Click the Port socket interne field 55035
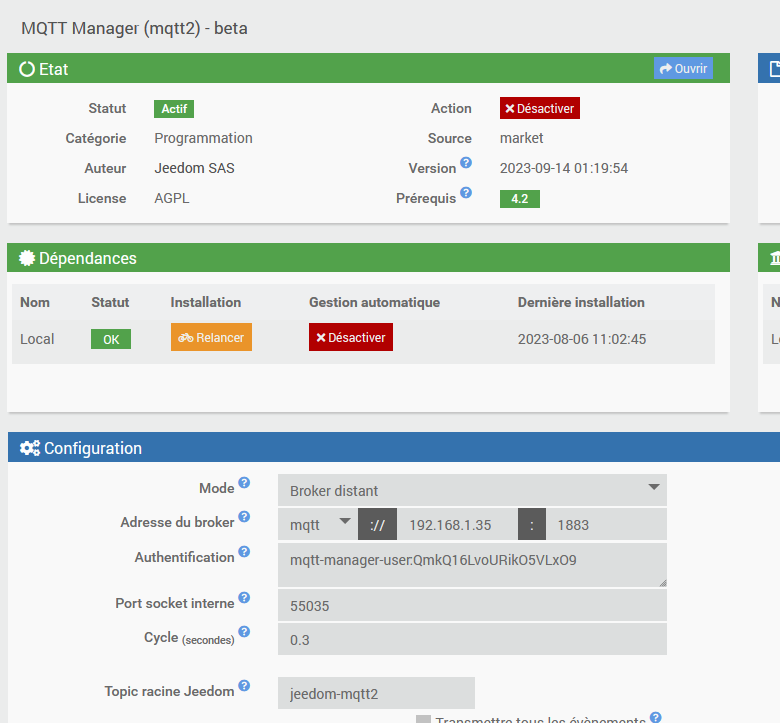The width and height of the screenshot is (780, 723). point(472,605)
